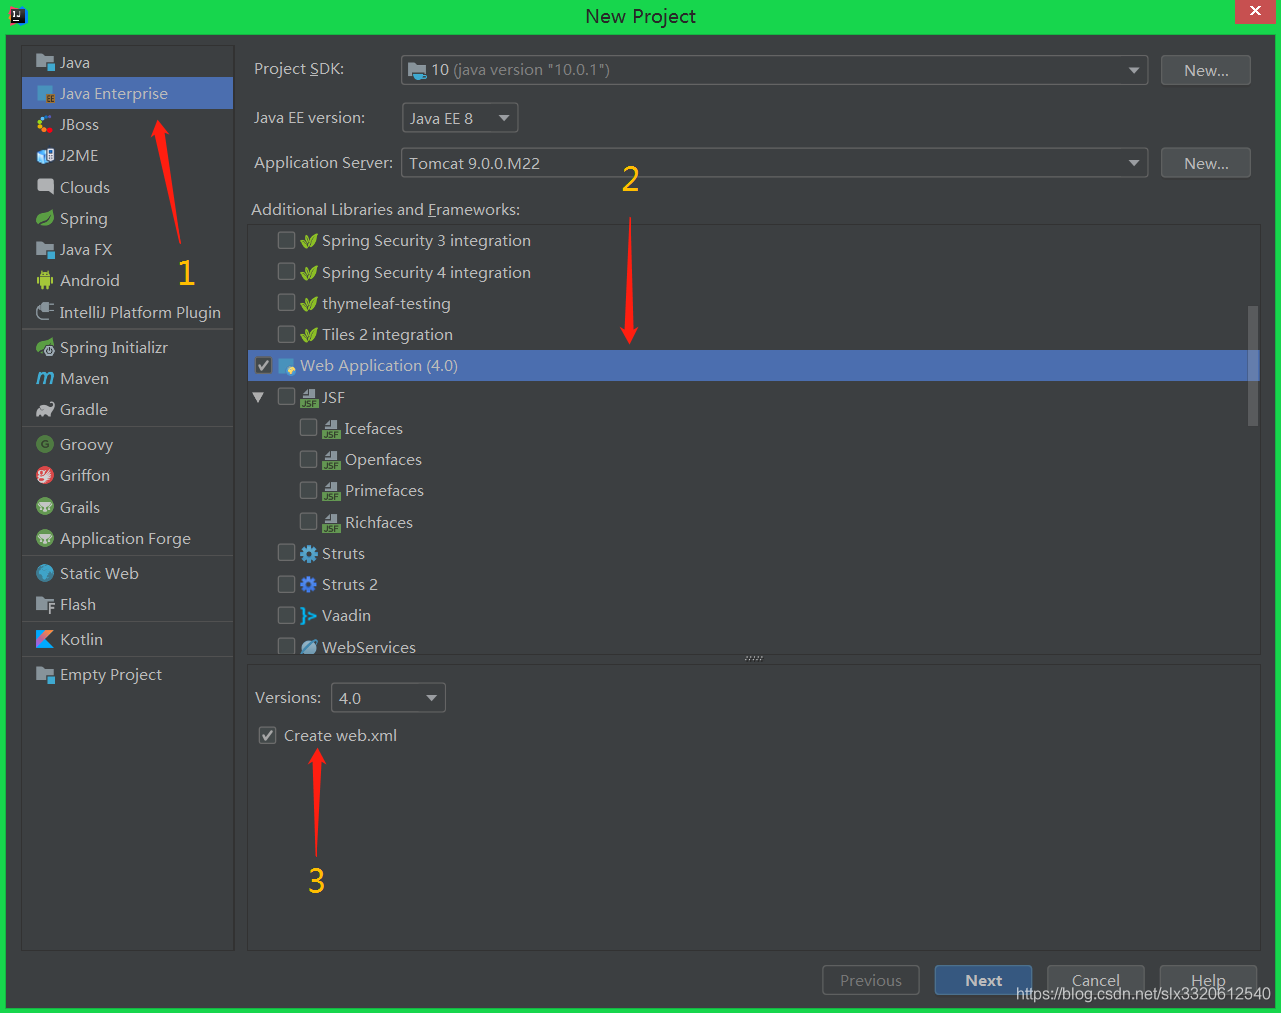Click the IntelliJ IDEA title bar icon
Screen dimensions: 1281x1013
tap(18, 15)
